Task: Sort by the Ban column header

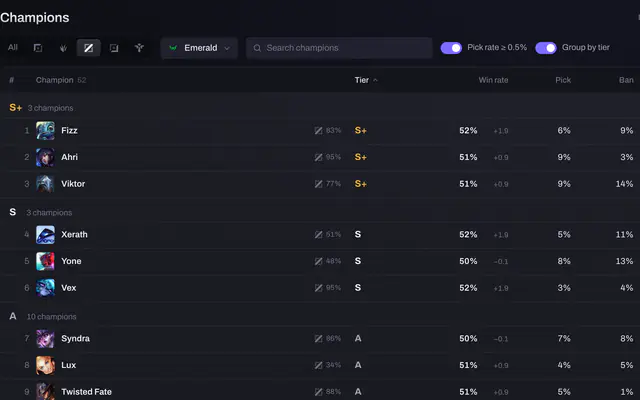Action: [x=626, y=80]
